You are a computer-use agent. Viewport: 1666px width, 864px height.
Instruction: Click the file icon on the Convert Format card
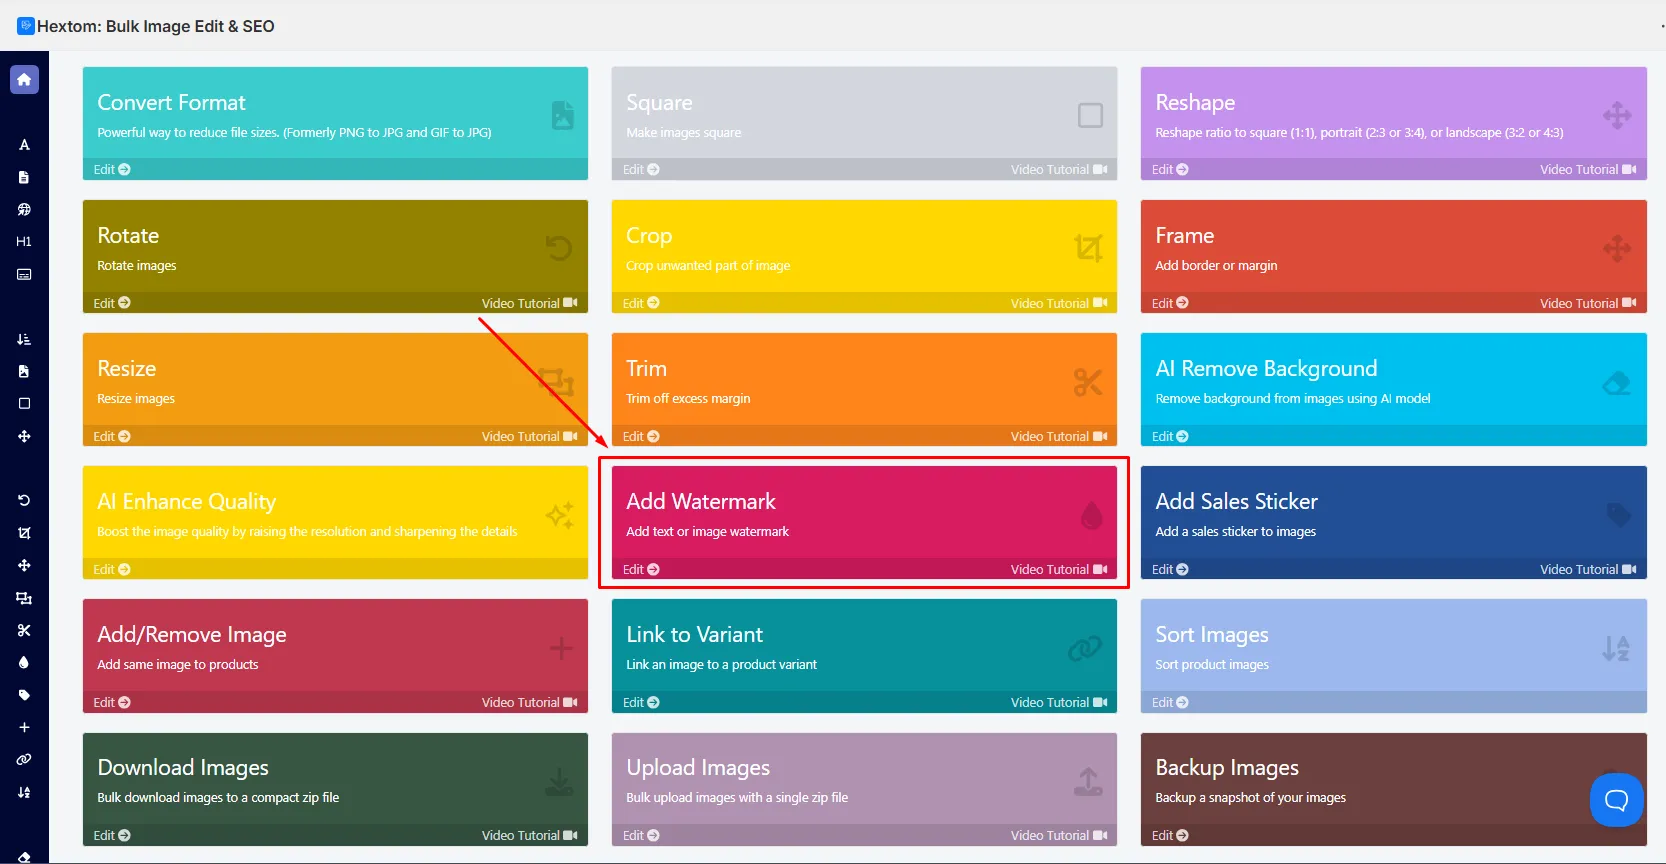pos(563,115)
